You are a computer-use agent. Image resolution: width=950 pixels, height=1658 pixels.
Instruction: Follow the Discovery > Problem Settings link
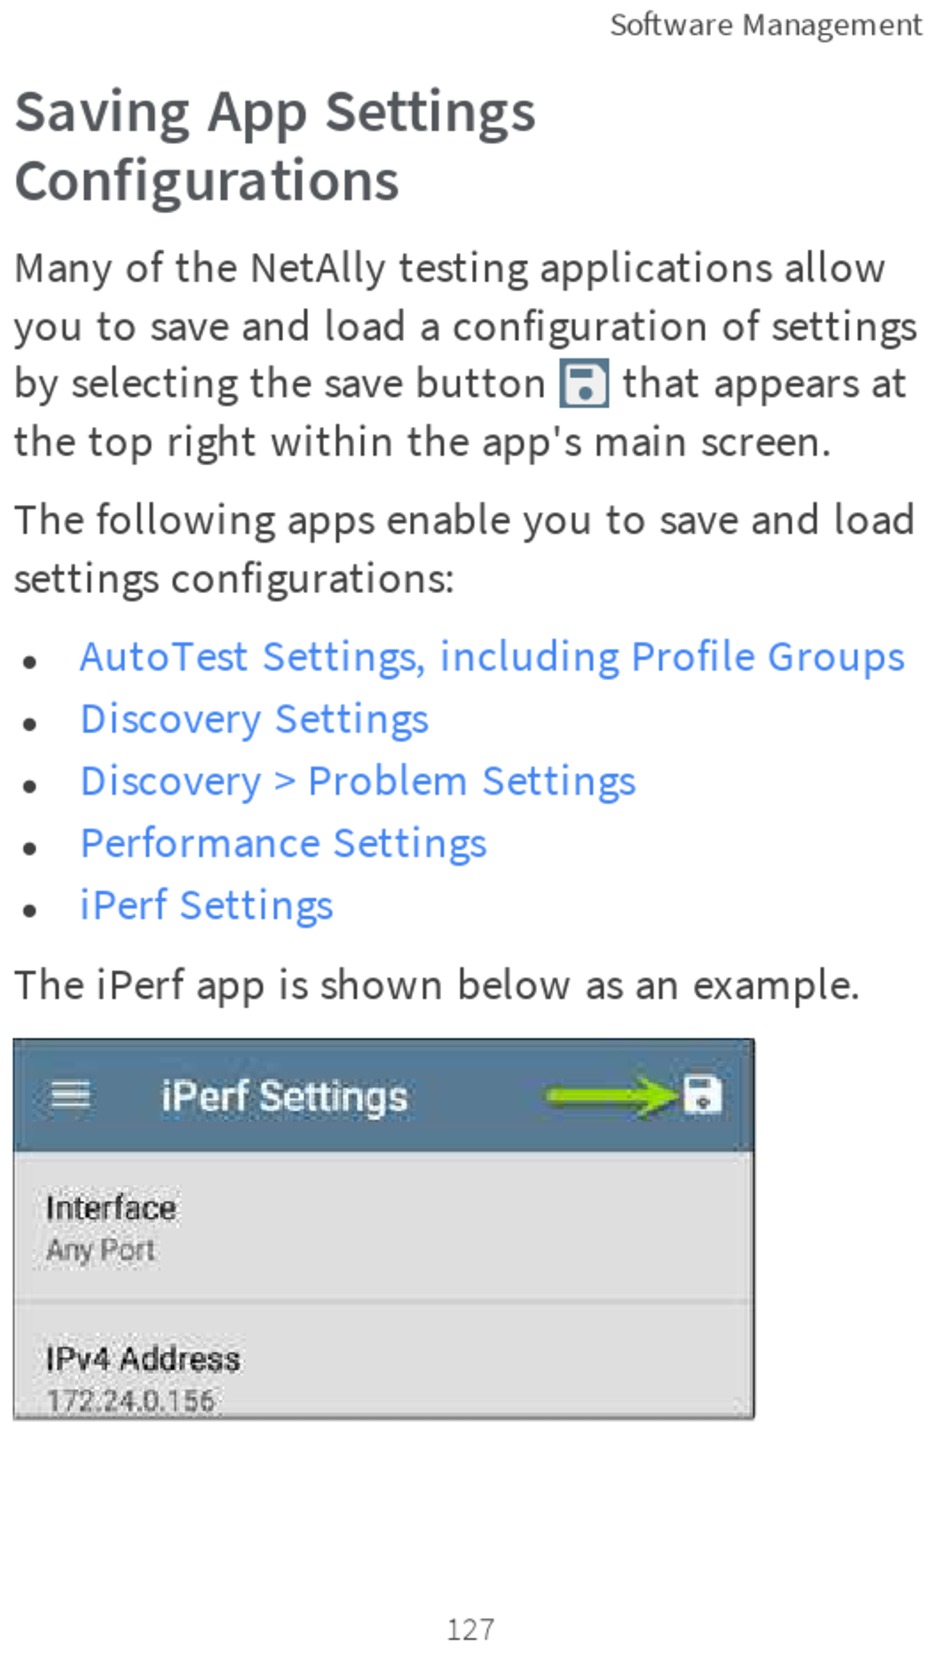point(358,782)
